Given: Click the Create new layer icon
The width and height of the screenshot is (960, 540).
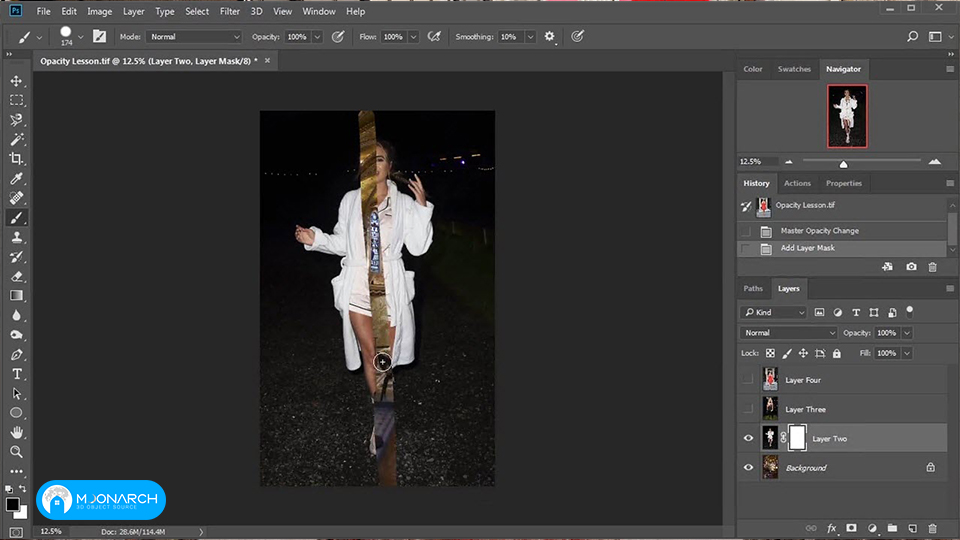Looking at the screenshot, I should [x=912, y=528].
